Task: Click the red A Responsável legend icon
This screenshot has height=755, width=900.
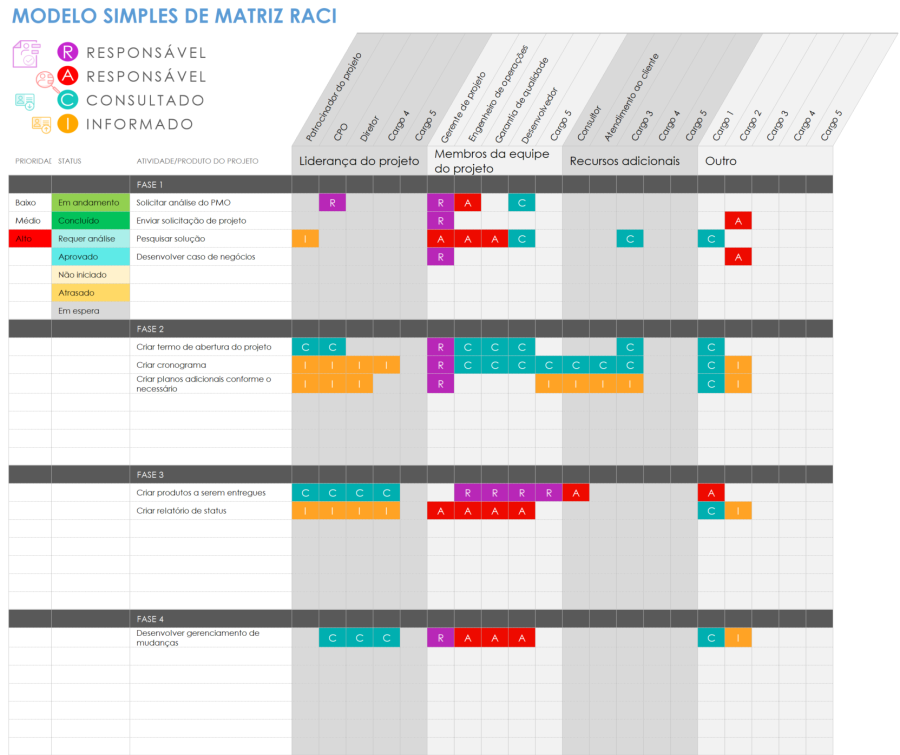Action: [x=68, y=76]
